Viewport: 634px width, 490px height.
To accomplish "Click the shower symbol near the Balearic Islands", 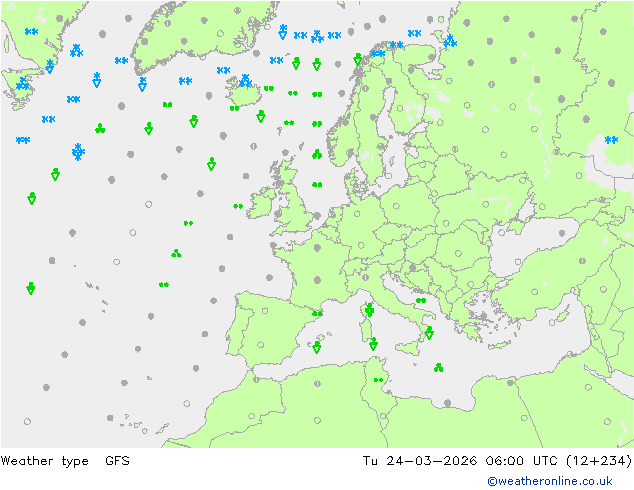I will [317, 347].
